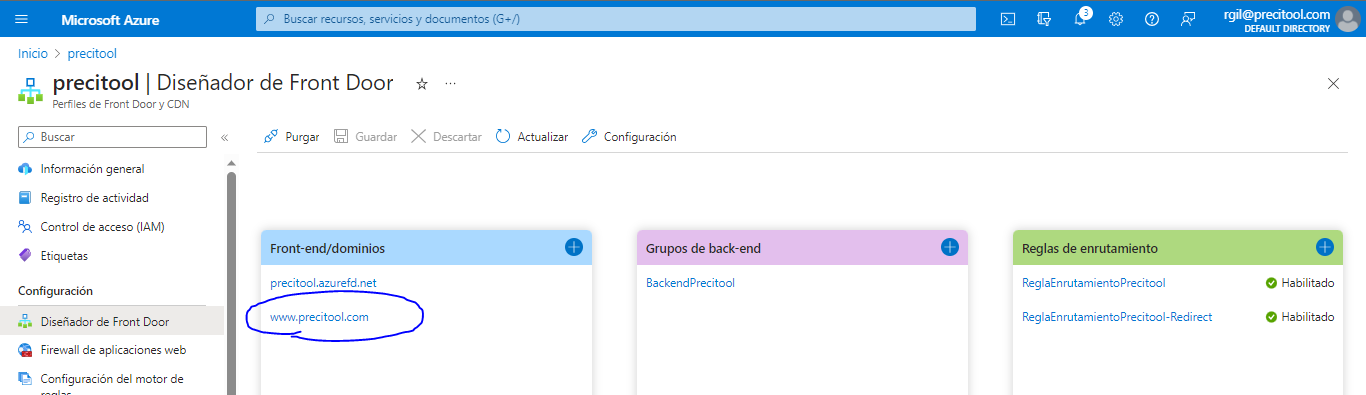Open account avatar for rgil@precitool.com

(1348, 19)
